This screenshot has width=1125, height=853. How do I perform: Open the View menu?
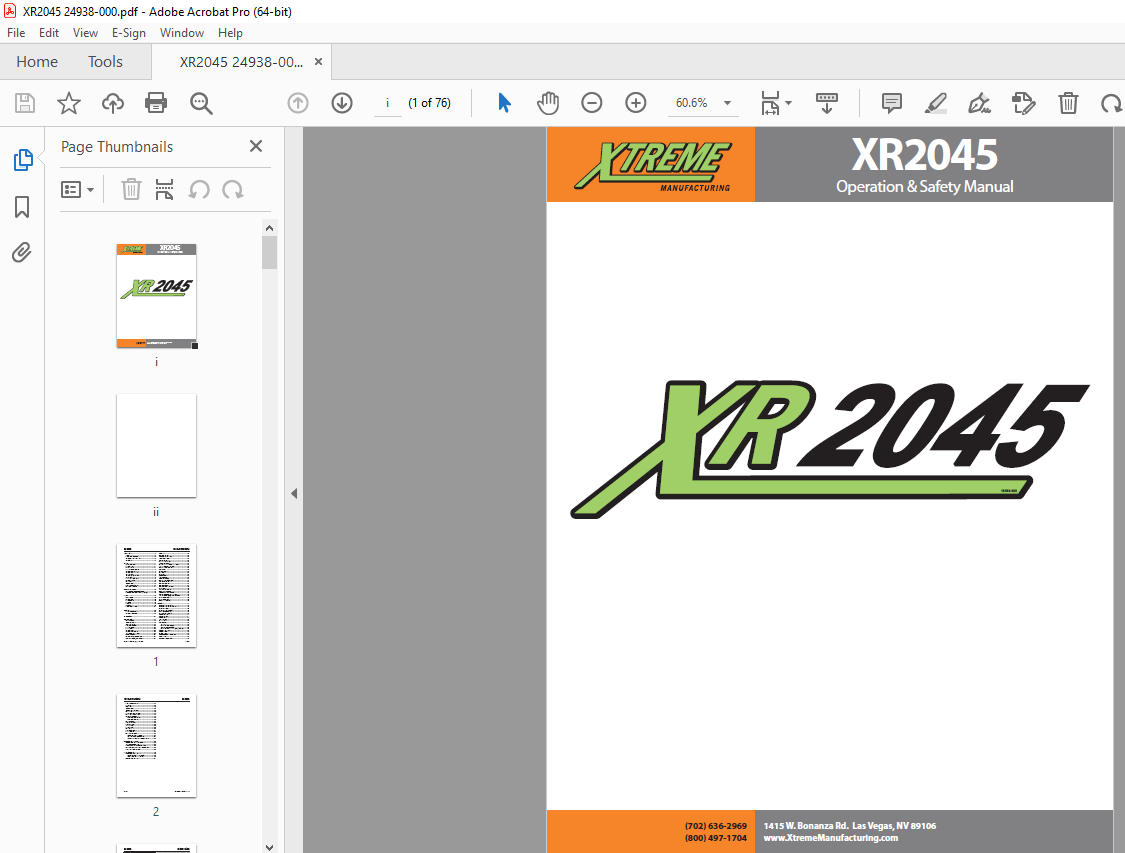[85, 33]
